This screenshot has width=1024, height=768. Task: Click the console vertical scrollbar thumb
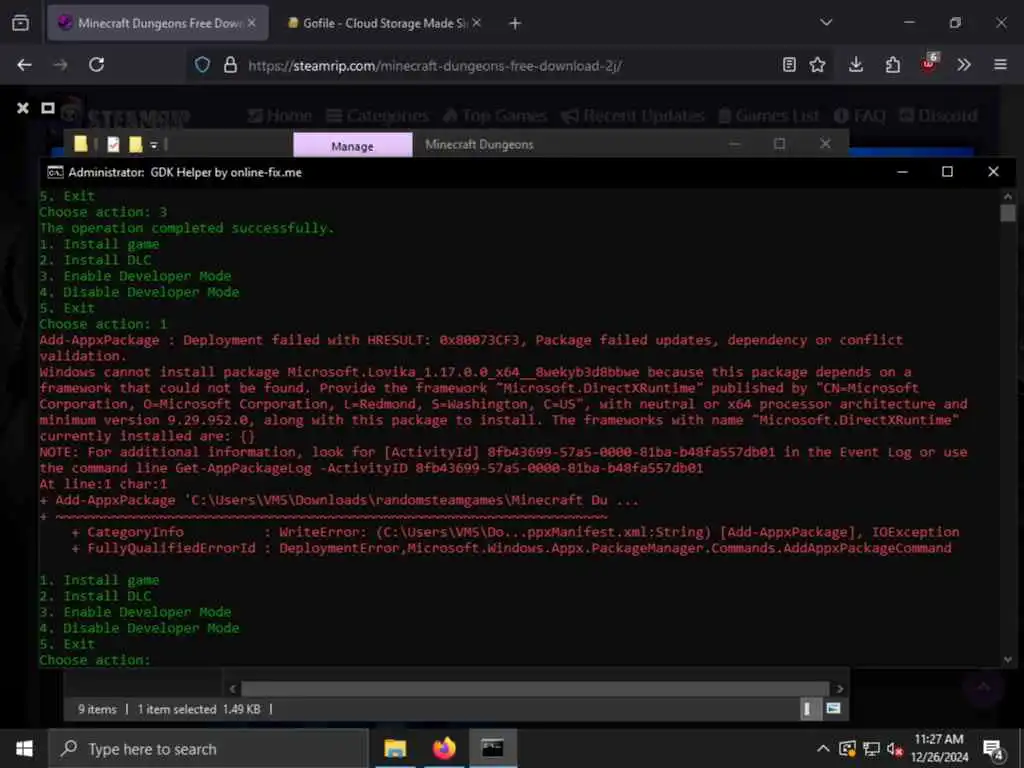(1008, 214)
